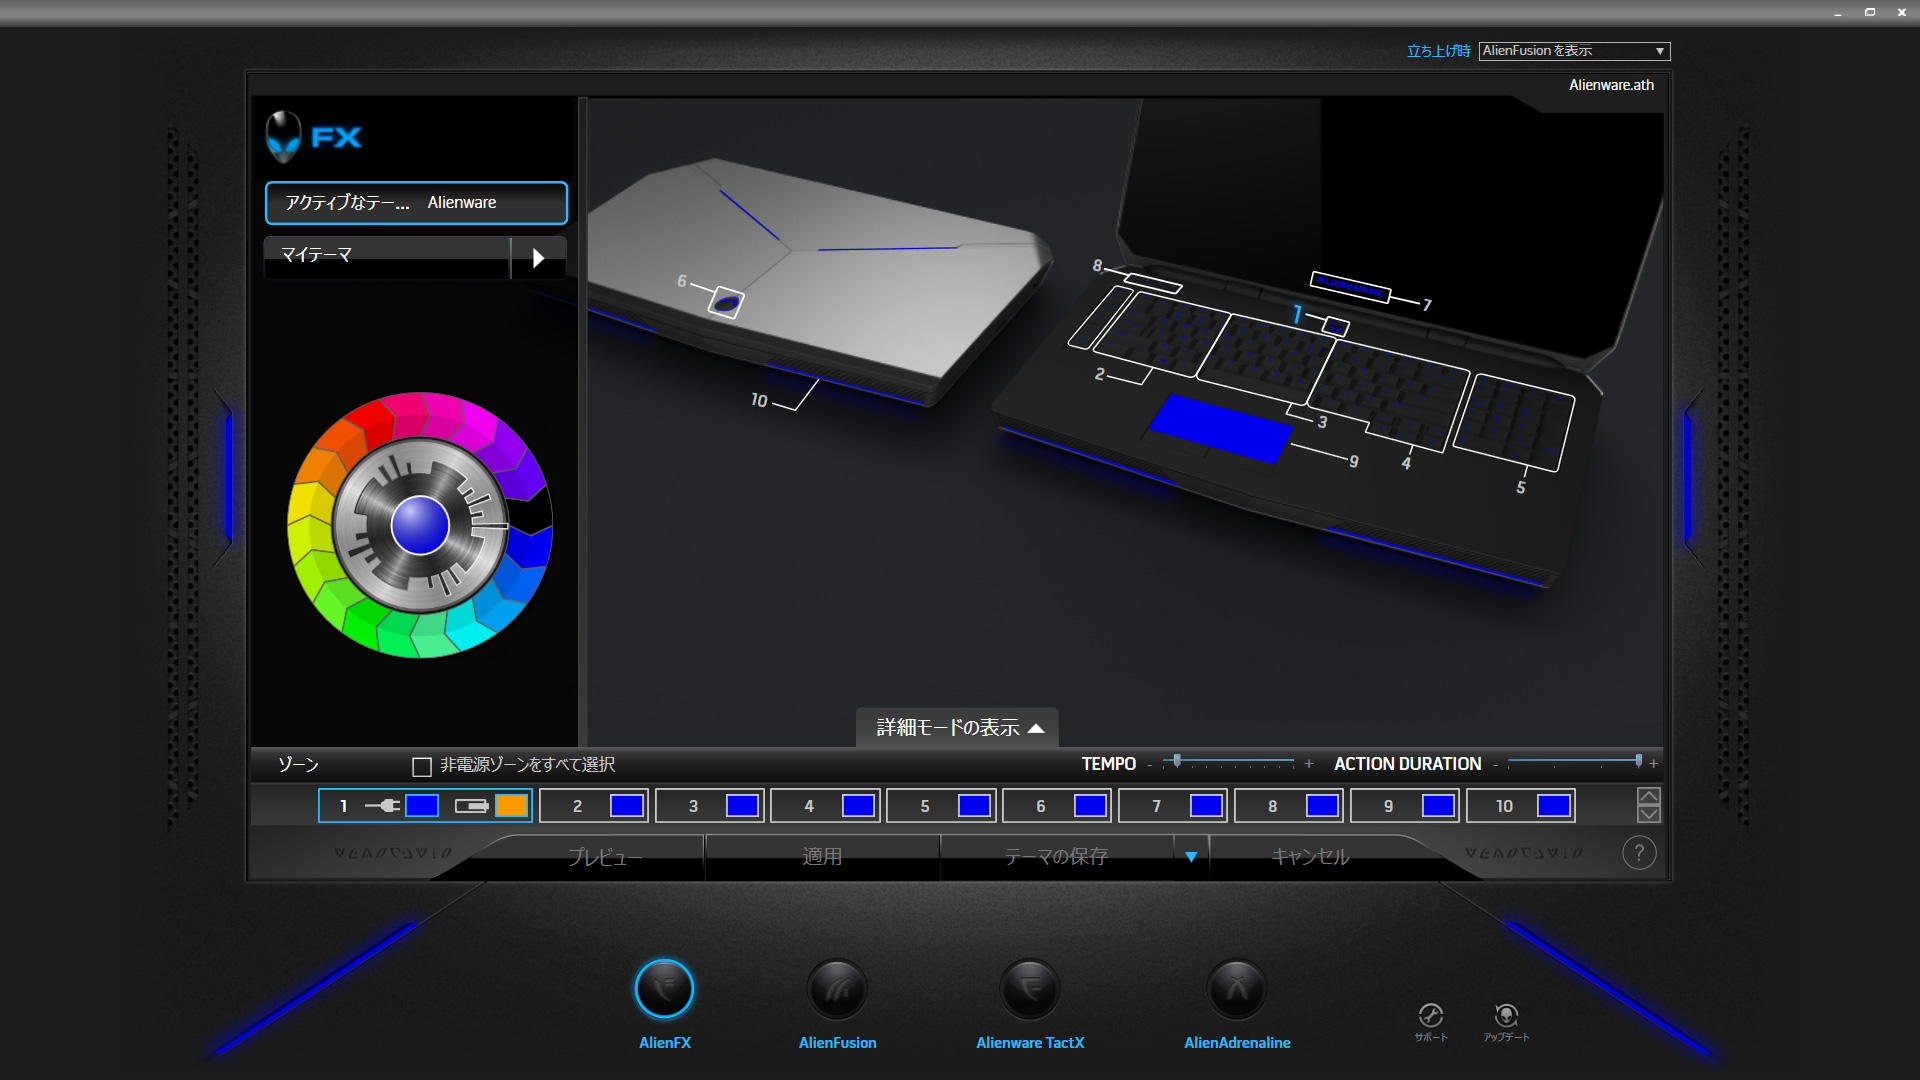Select zone 1 AC power plug icon
The width and height of the screenshot is (1920, 1080).
[382, 806]
